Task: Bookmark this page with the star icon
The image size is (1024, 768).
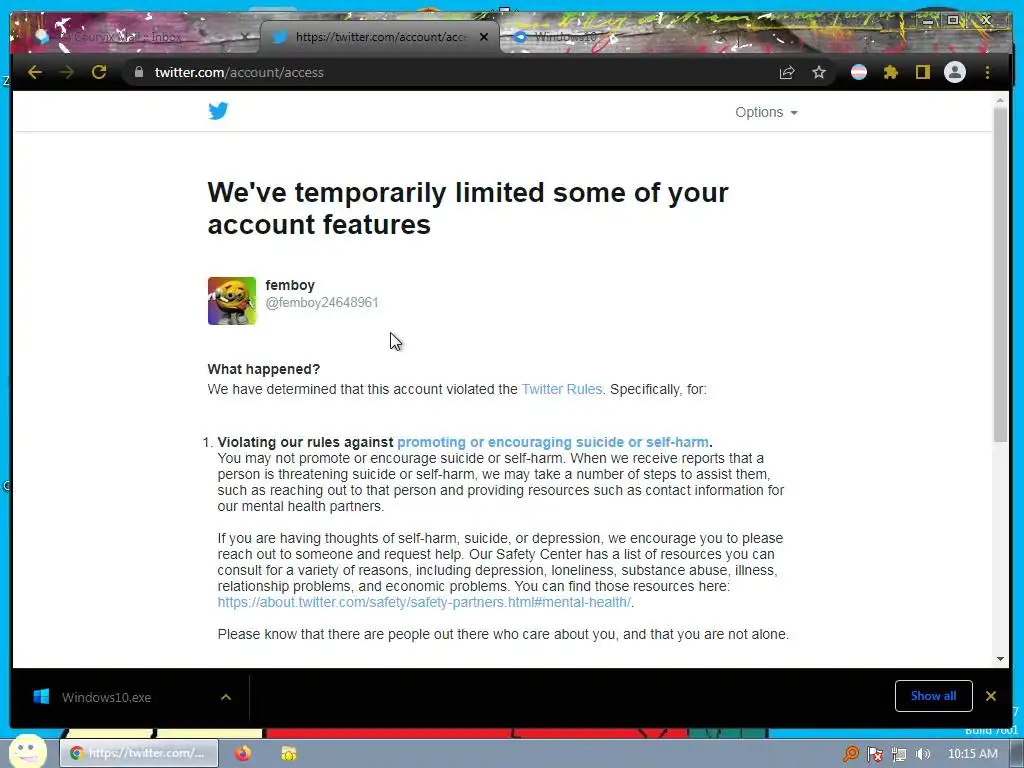Action: (819, 72)
